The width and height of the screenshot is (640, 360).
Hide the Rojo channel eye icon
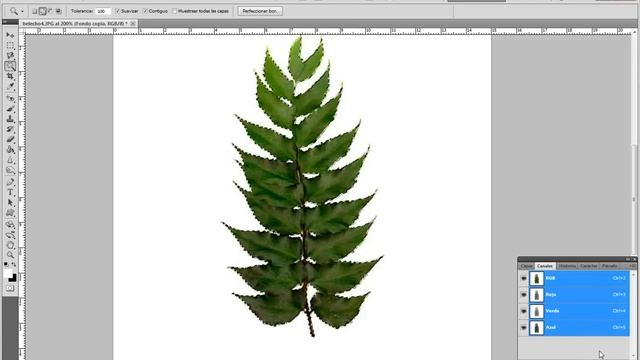(x=524, y=295)
